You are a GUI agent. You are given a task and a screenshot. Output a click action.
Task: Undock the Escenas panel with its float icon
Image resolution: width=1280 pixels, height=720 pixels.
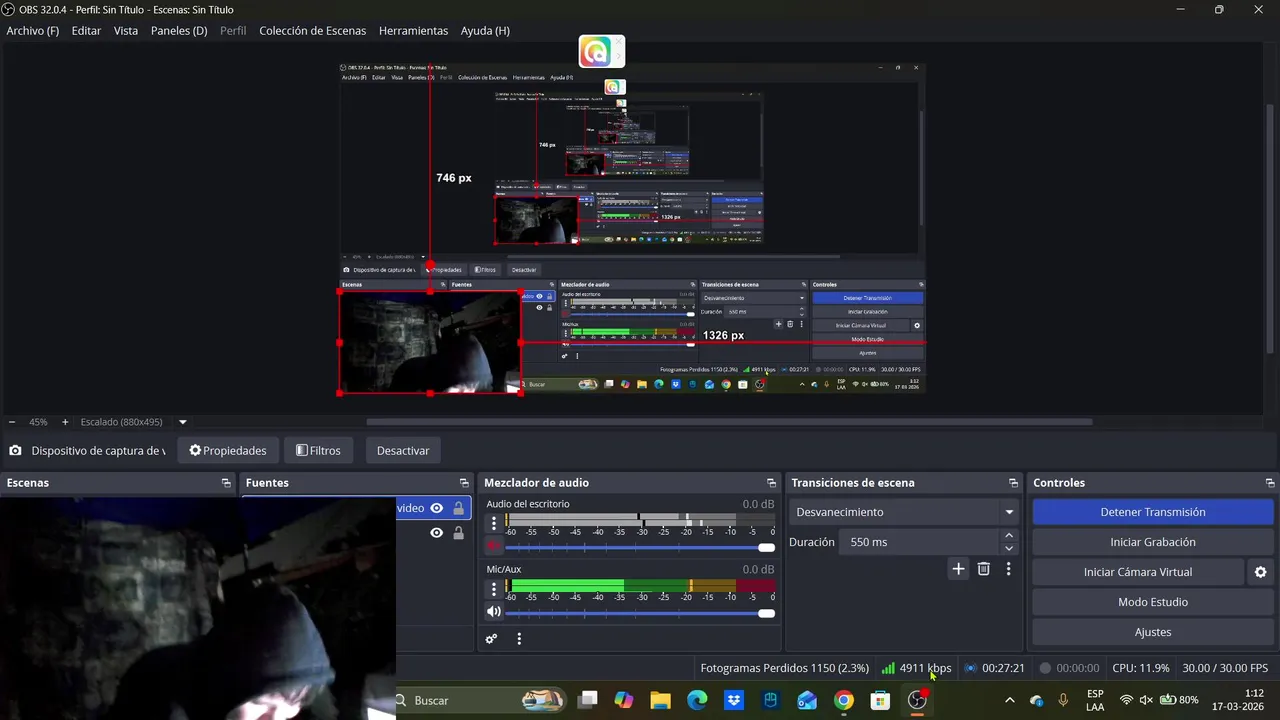click(226, 483)
